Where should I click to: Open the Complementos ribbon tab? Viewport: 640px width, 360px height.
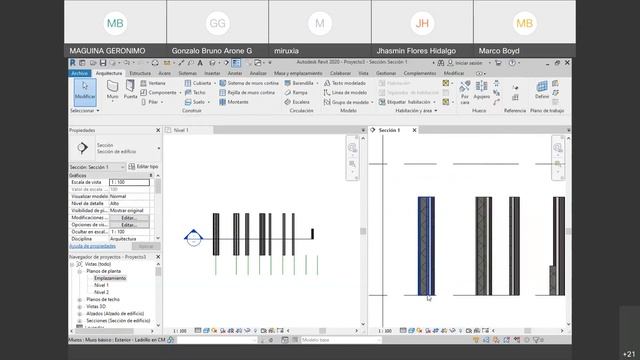(x=420, y=73)
